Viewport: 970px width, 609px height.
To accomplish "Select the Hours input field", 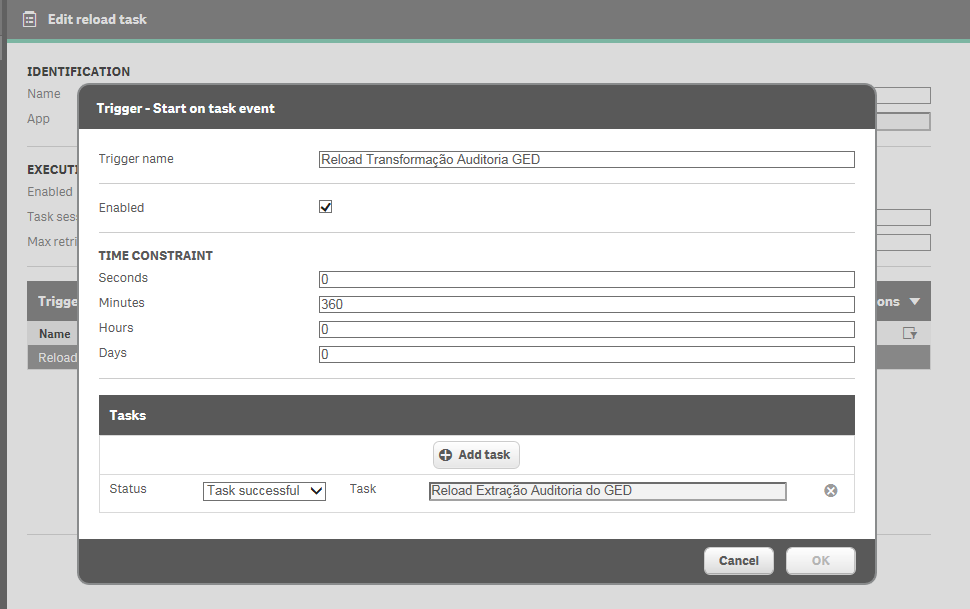I will click(587, 329).
